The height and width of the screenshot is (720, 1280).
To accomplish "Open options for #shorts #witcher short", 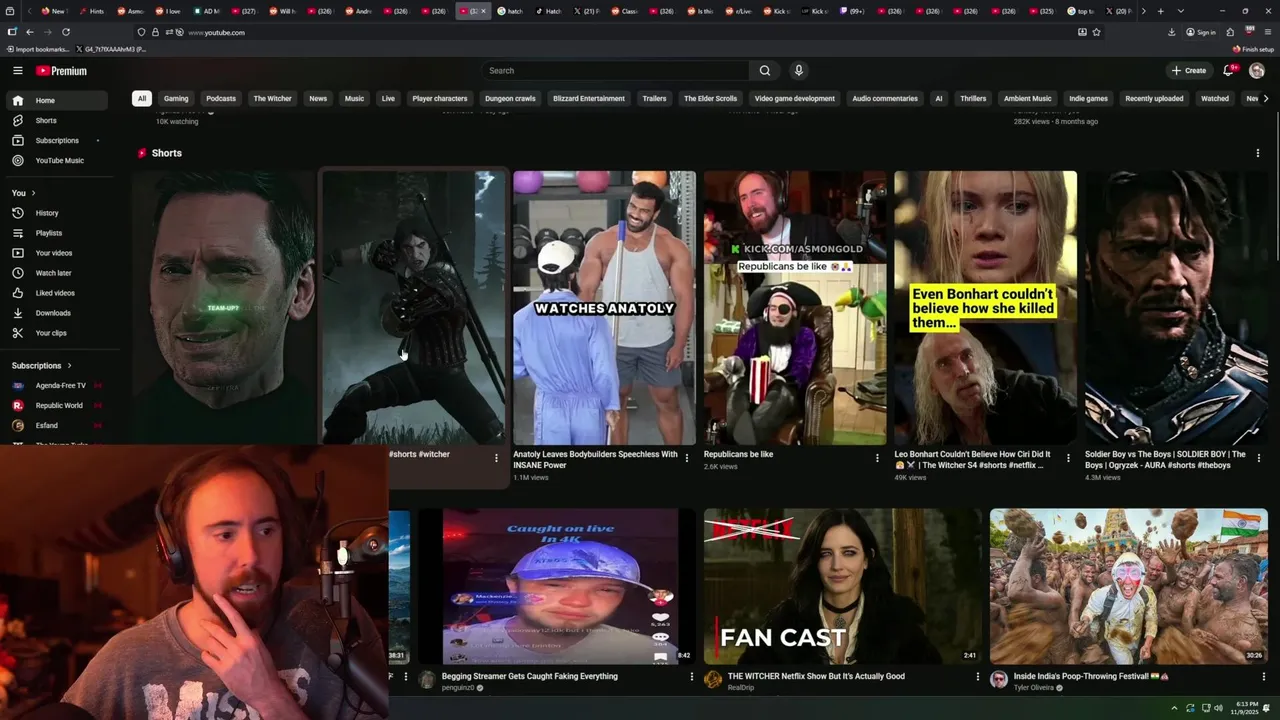I will (x=496, y=458).
